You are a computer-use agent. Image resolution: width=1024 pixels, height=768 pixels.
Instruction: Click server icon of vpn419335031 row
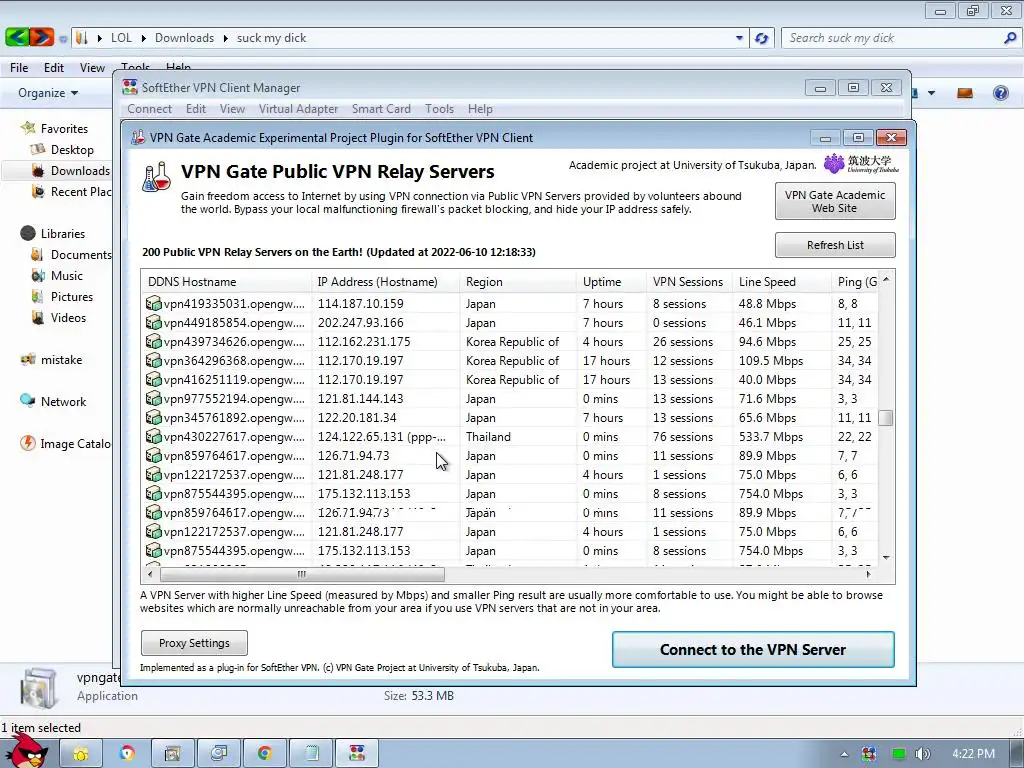(153, 303)
